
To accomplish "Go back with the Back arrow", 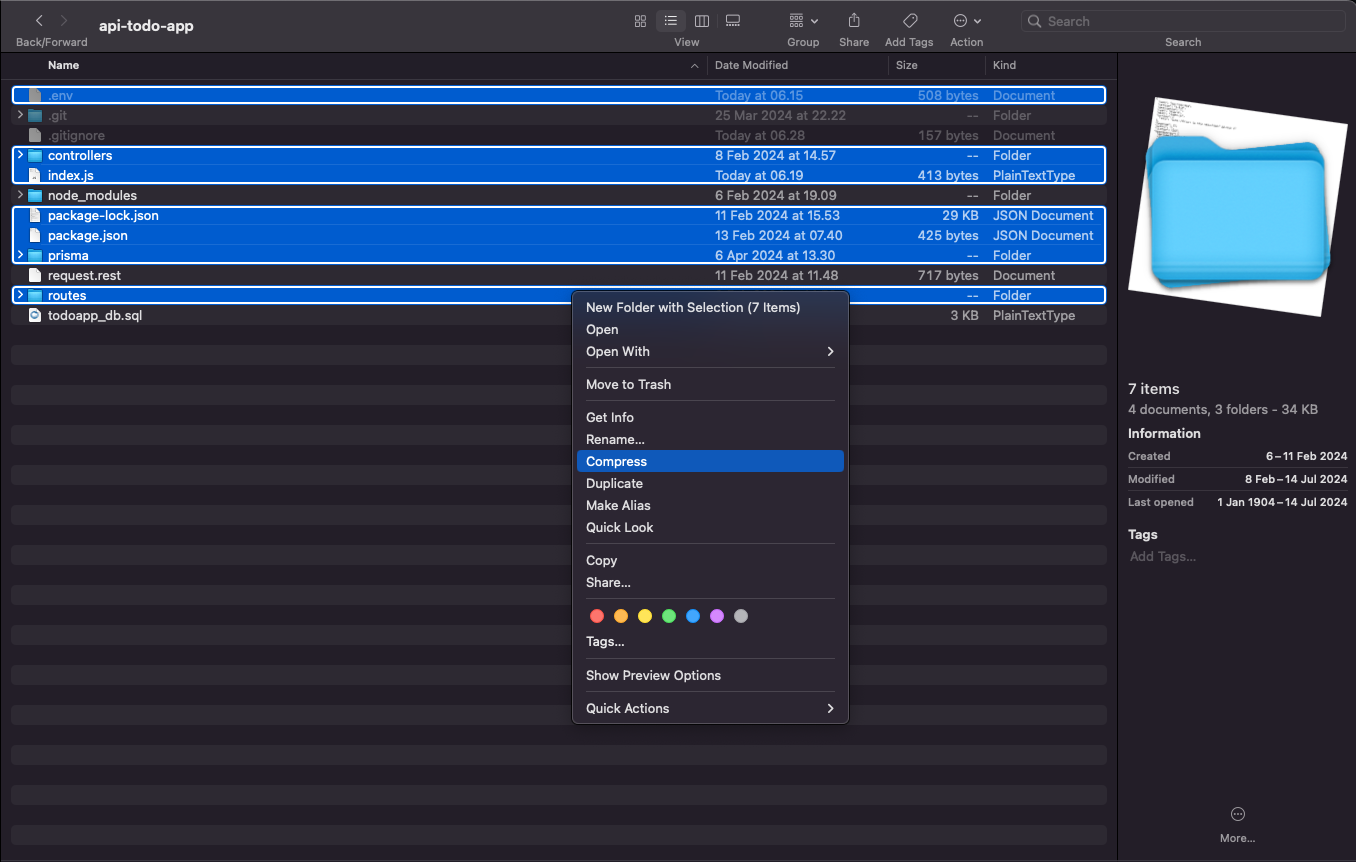I will pos(39,21).
